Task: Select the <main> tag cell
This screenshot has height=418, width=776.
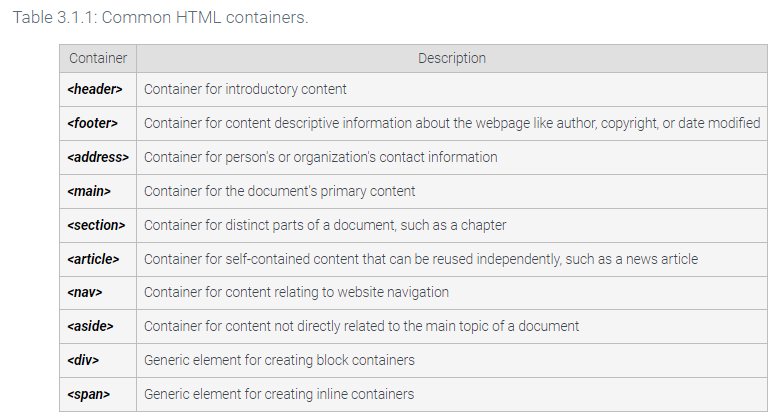Action: (x=89, y=191)
